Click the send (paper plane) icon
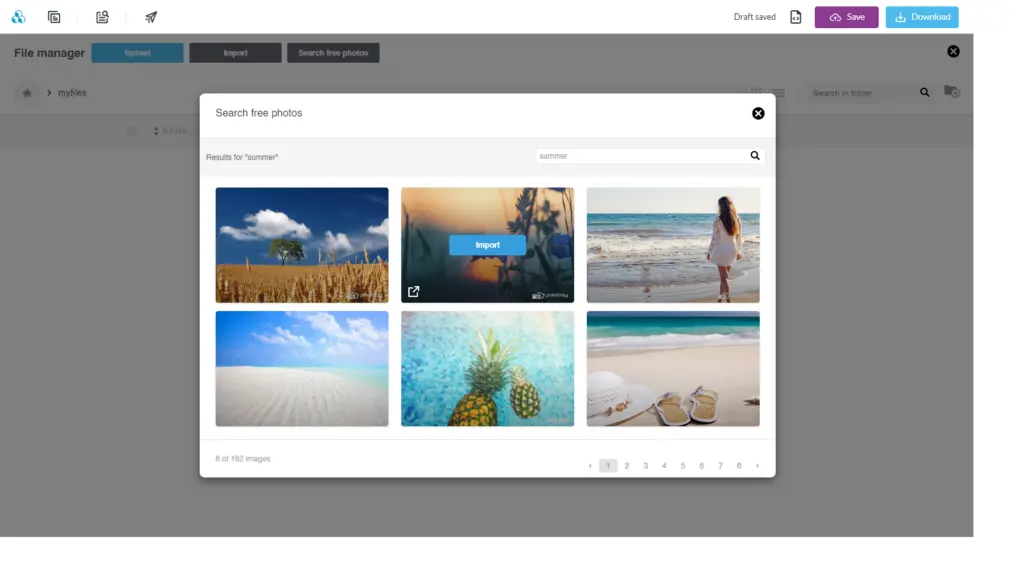 click(x=150, y=17)
